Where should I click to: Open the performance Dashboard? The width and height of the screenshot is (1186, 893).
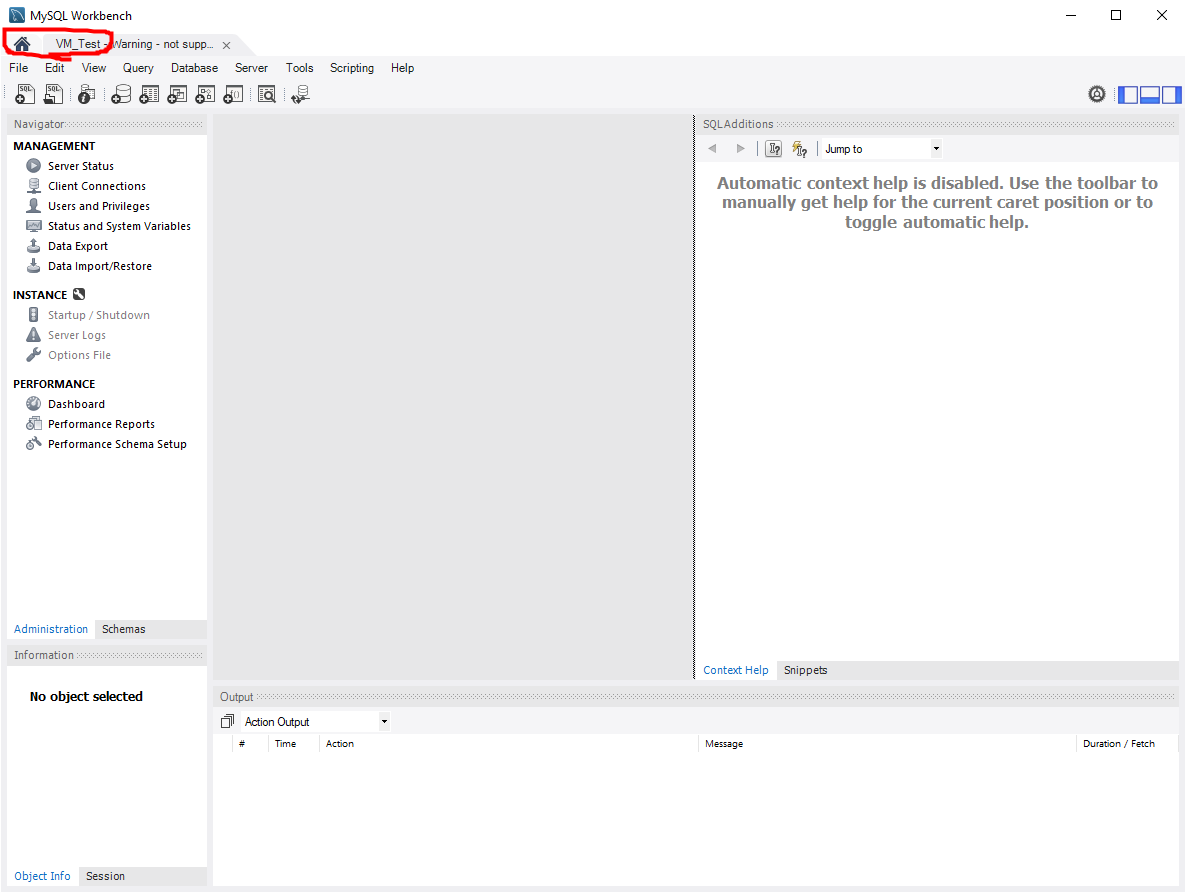pyautogui.click(x=76, y=404)
